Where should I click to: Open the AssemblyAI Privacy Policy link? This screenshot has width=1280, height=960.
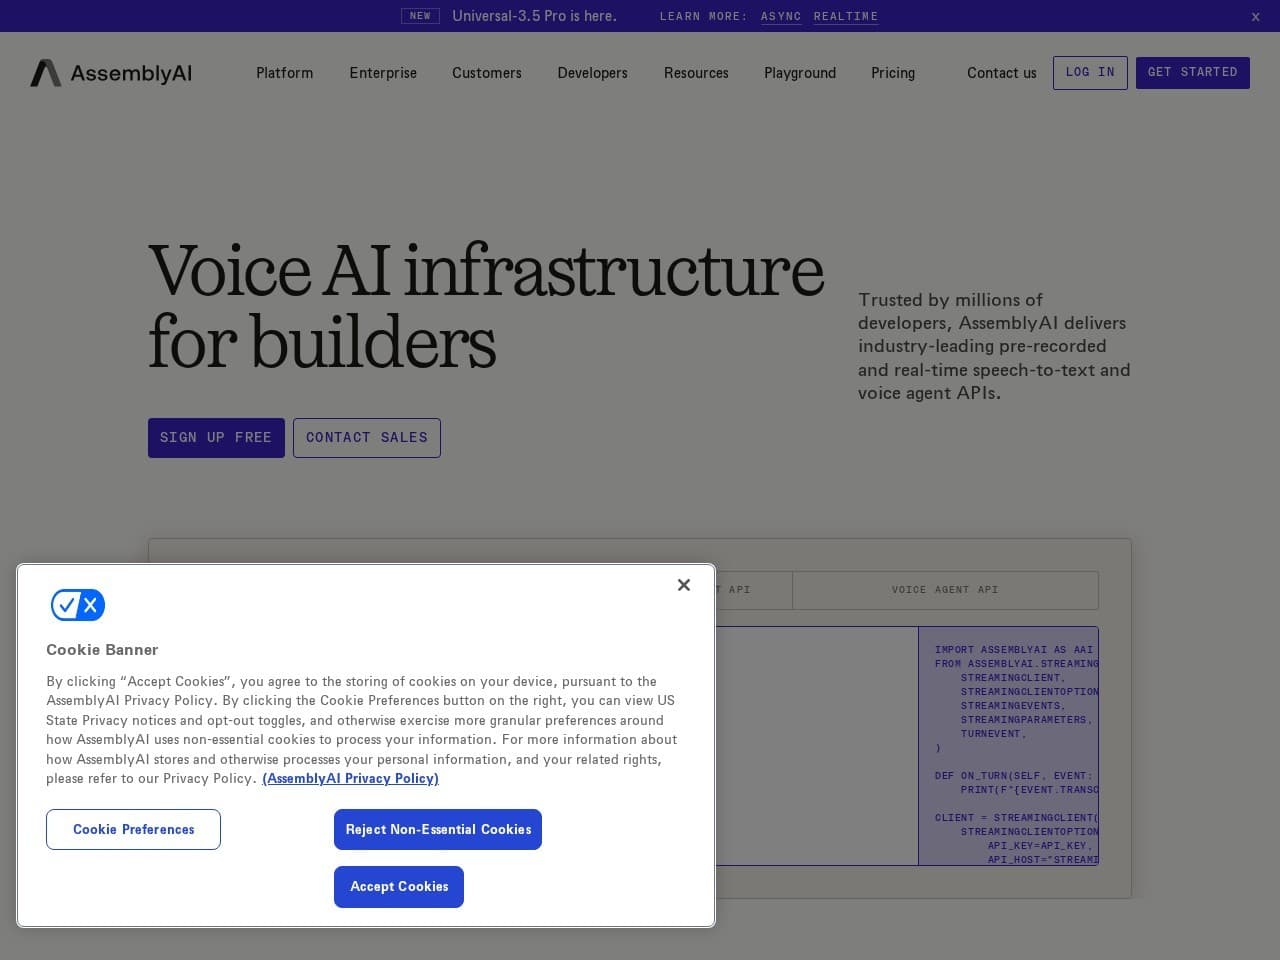351,779
